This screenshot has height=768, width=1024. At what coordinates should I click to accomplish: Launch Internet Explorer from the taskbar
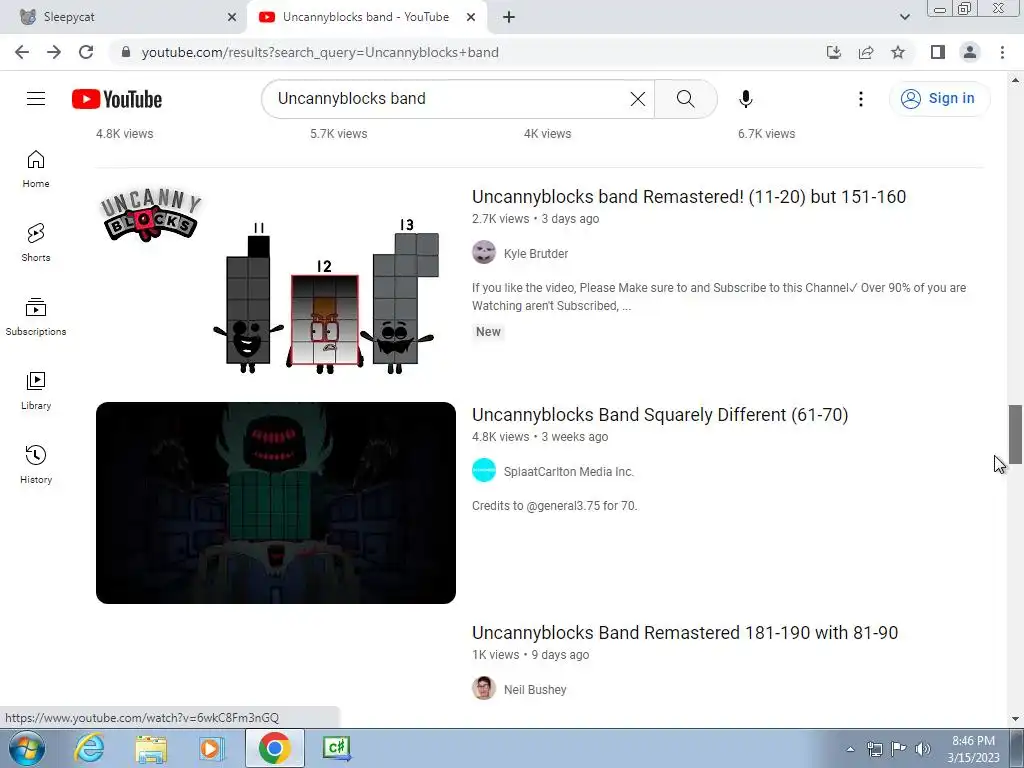(89, 748)
